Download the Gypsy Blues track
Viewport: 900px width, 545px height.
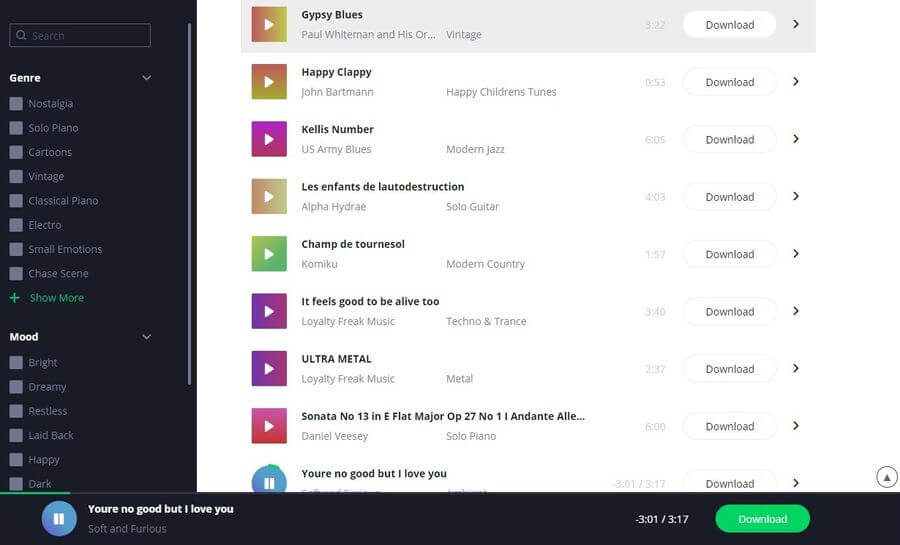(x=730, y=25)
